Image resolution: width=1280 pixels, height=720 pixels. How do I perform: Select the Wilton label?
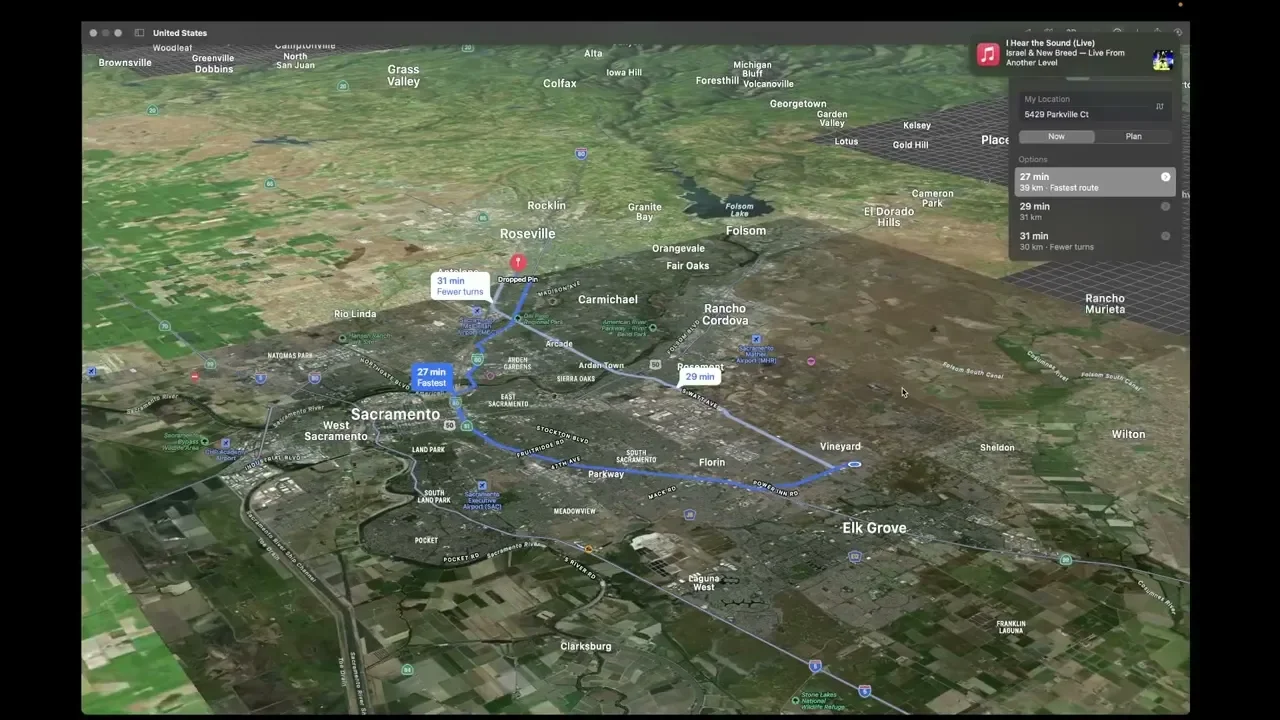coord(1128,434)
